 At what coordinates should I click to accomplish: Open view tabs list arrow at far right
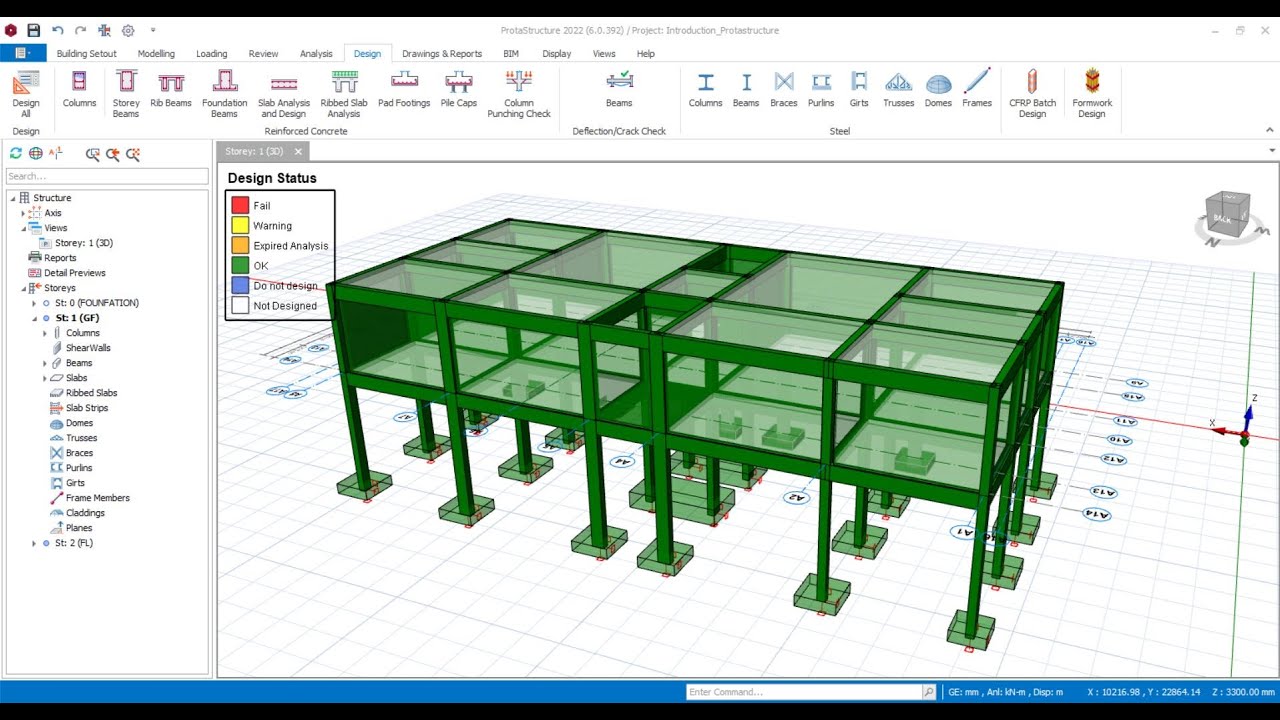1272,151
